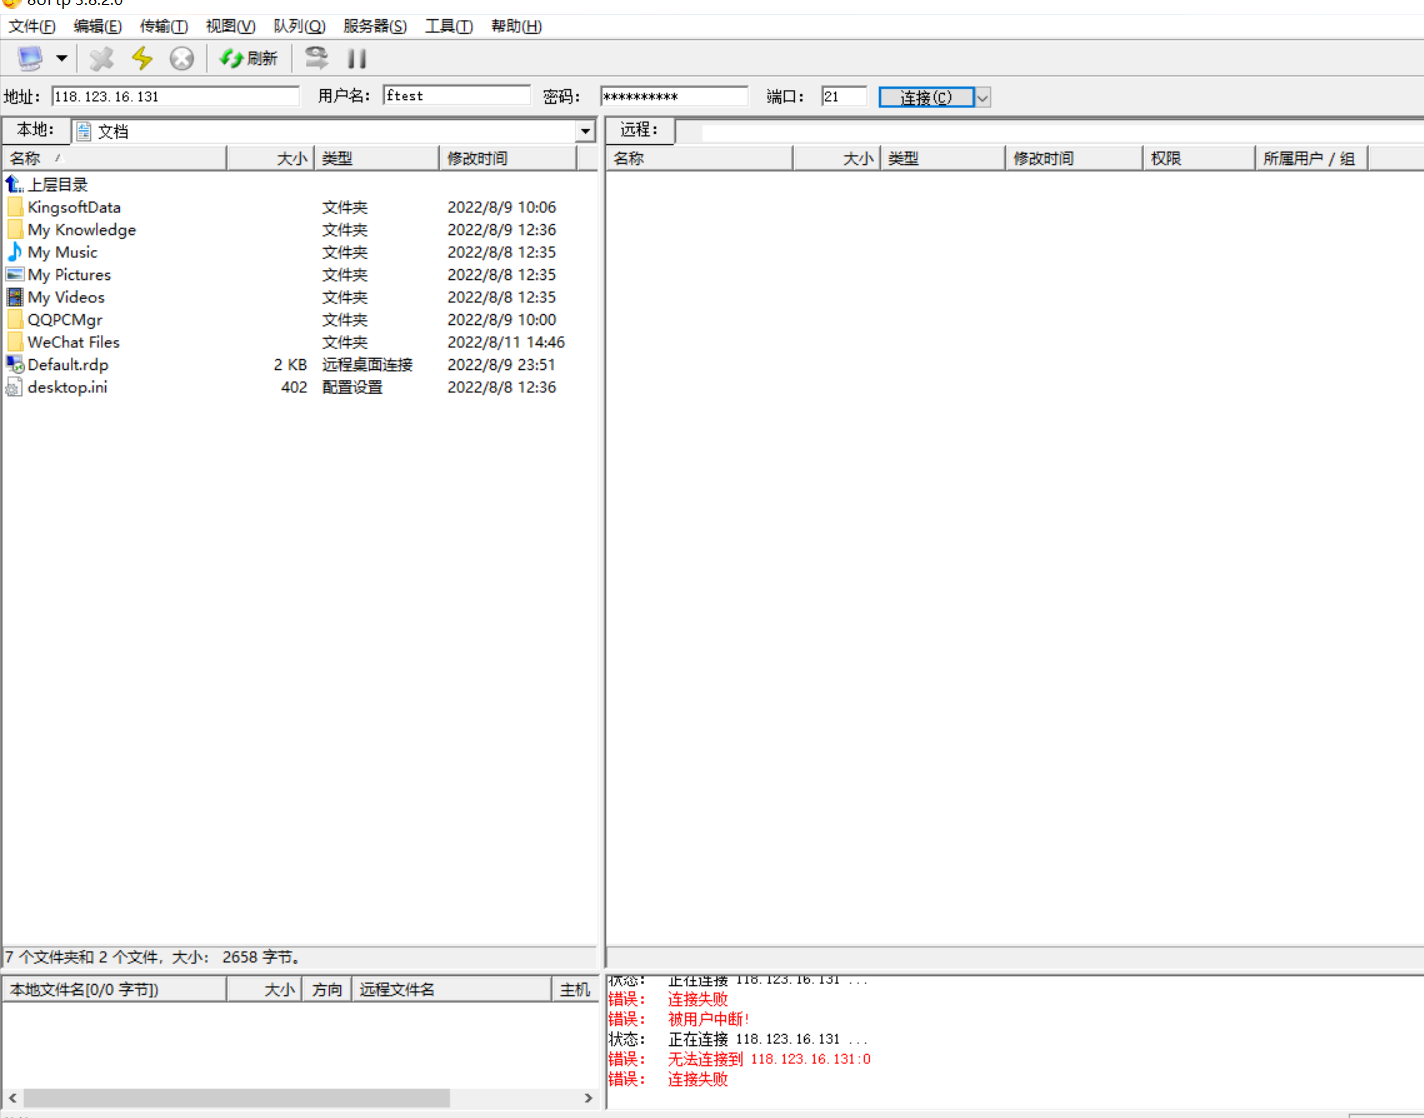
Task: Select the Default.rdp file icon
Action: [x=14, y=365]
